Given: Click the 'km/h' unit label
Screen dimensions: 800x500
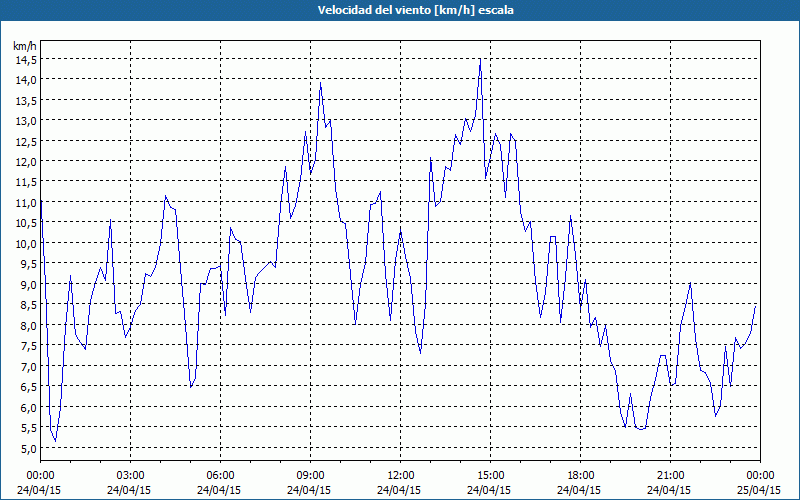Looking at the screenshot, I should 25,46.
